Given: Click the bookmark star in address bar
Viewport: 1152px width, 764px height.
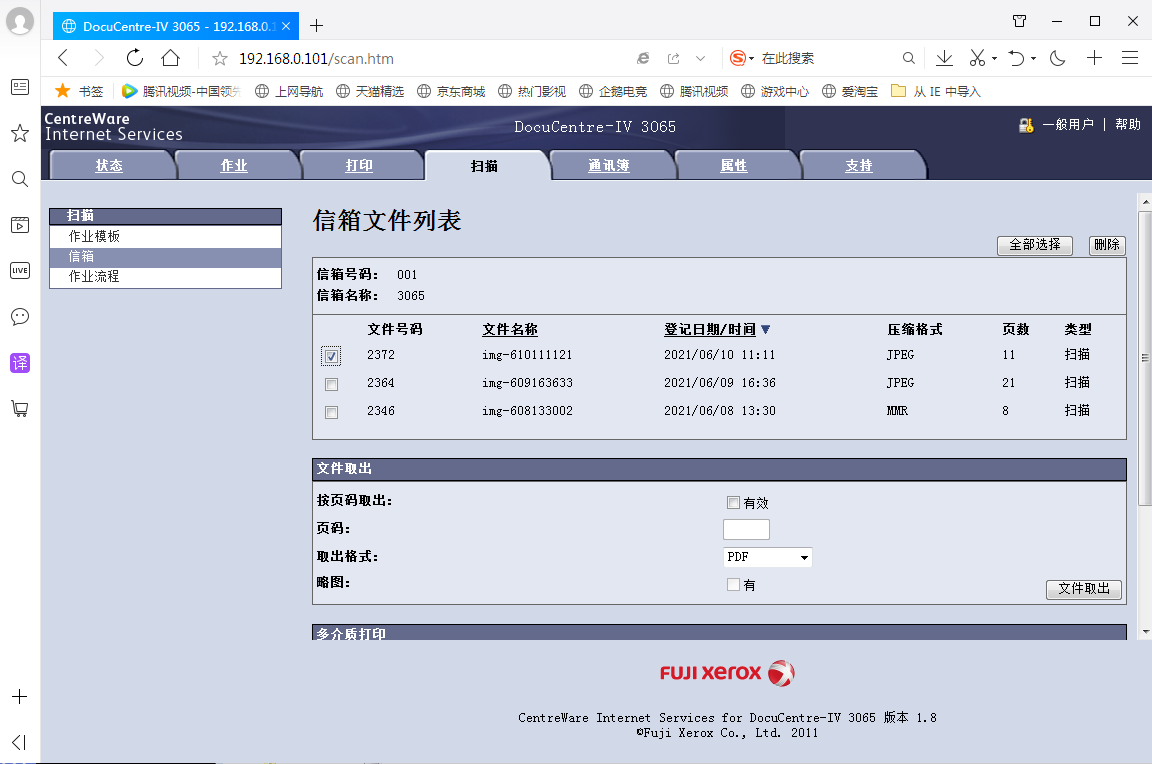Looking at the screenshot, I should (x=220, y=59).
